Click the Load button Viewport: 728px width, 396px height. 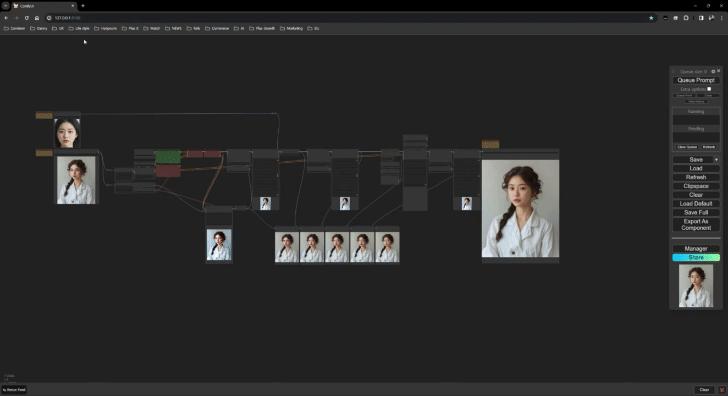696,168
